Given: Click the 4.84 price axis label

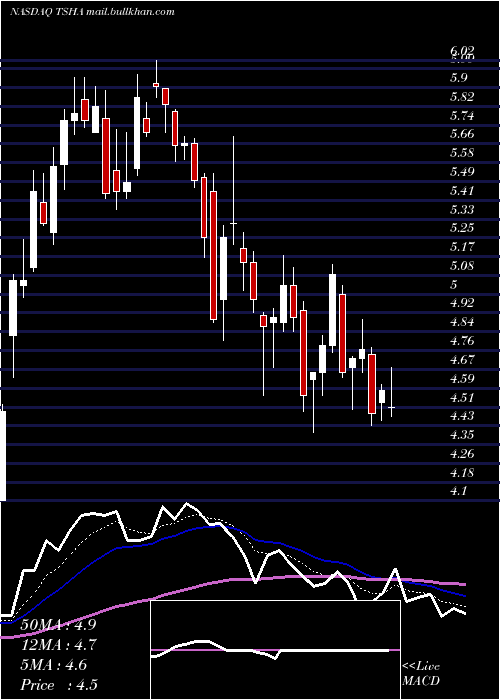Looking at the screenshot, I should click(462, 321).
